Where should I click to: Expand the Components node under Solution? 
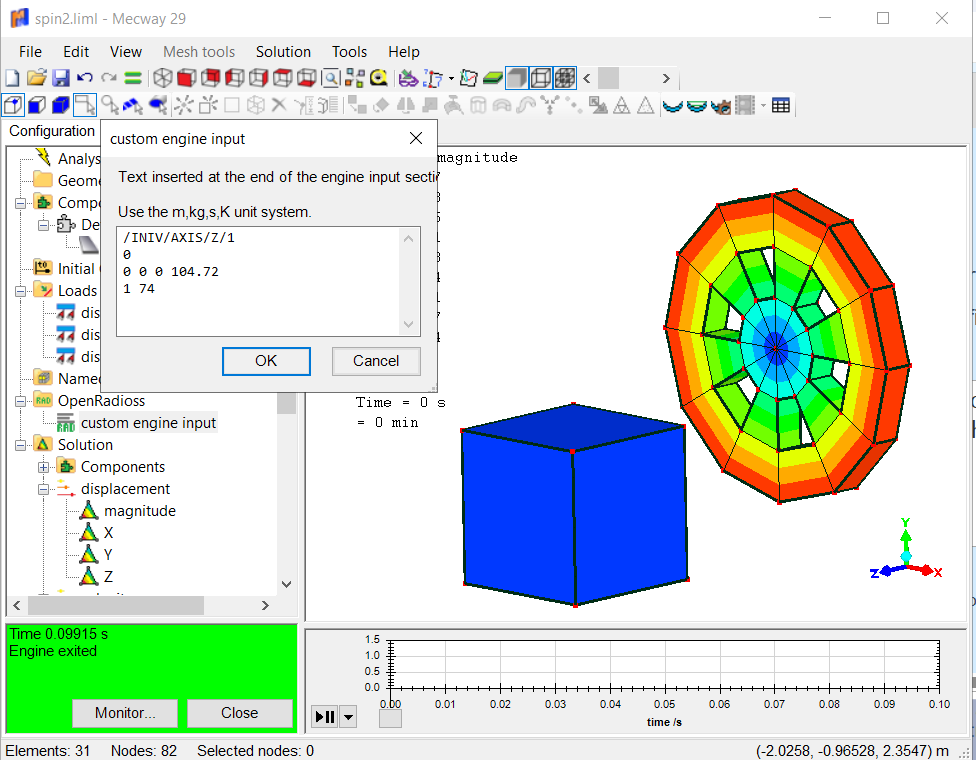tap(44, 467)
